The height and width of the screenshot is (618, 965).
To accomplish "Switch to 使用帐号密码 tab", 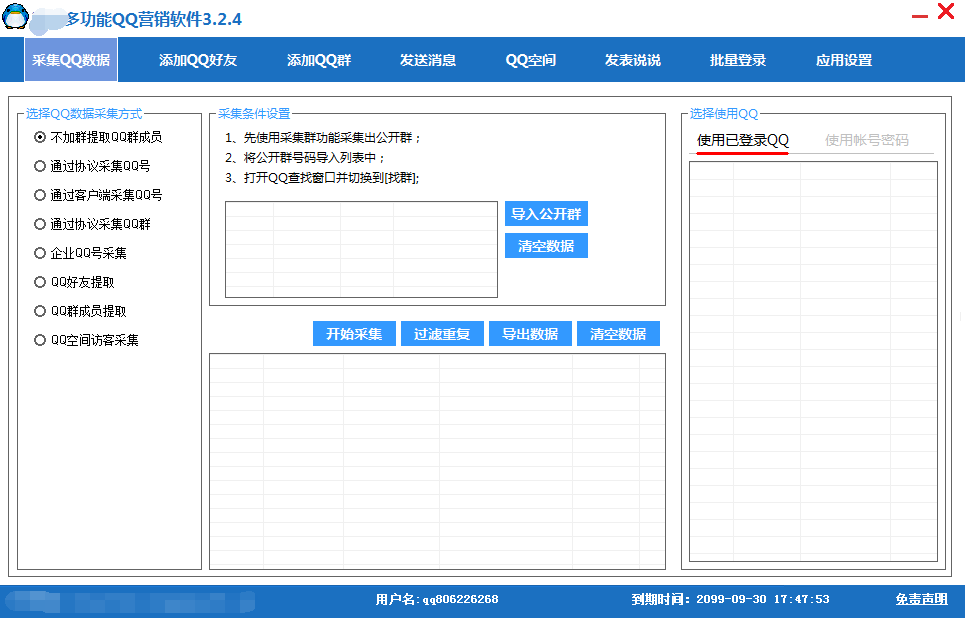I will click(x=867, y=140).
